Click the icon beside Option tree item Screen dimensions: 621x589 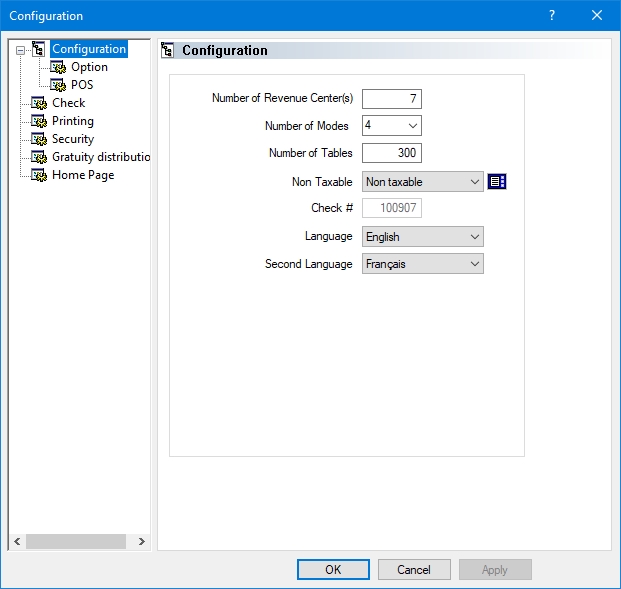[x=58, y=67]
